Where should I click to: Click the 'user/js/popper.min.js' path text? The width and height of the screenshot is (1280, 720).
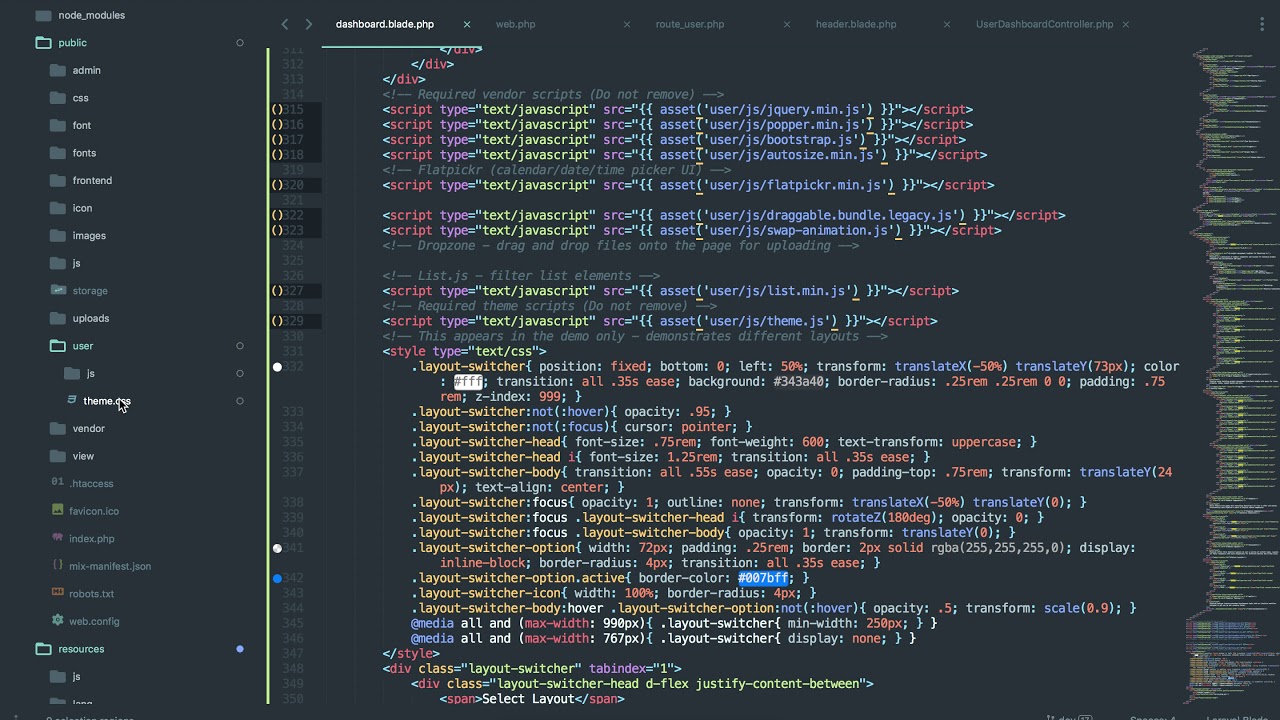784,125
